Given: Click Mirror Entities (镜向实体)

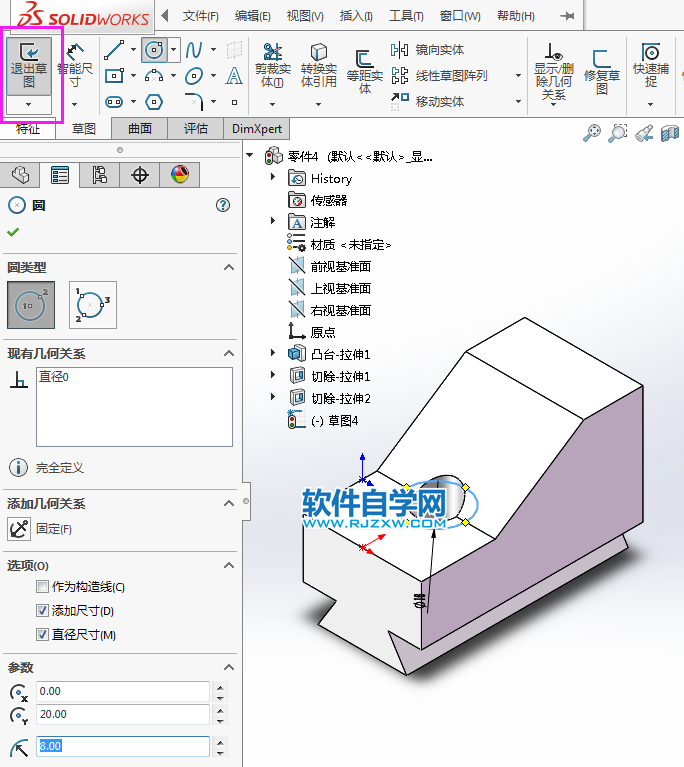Looking at the screenshot, I should [x=428, y=50].
